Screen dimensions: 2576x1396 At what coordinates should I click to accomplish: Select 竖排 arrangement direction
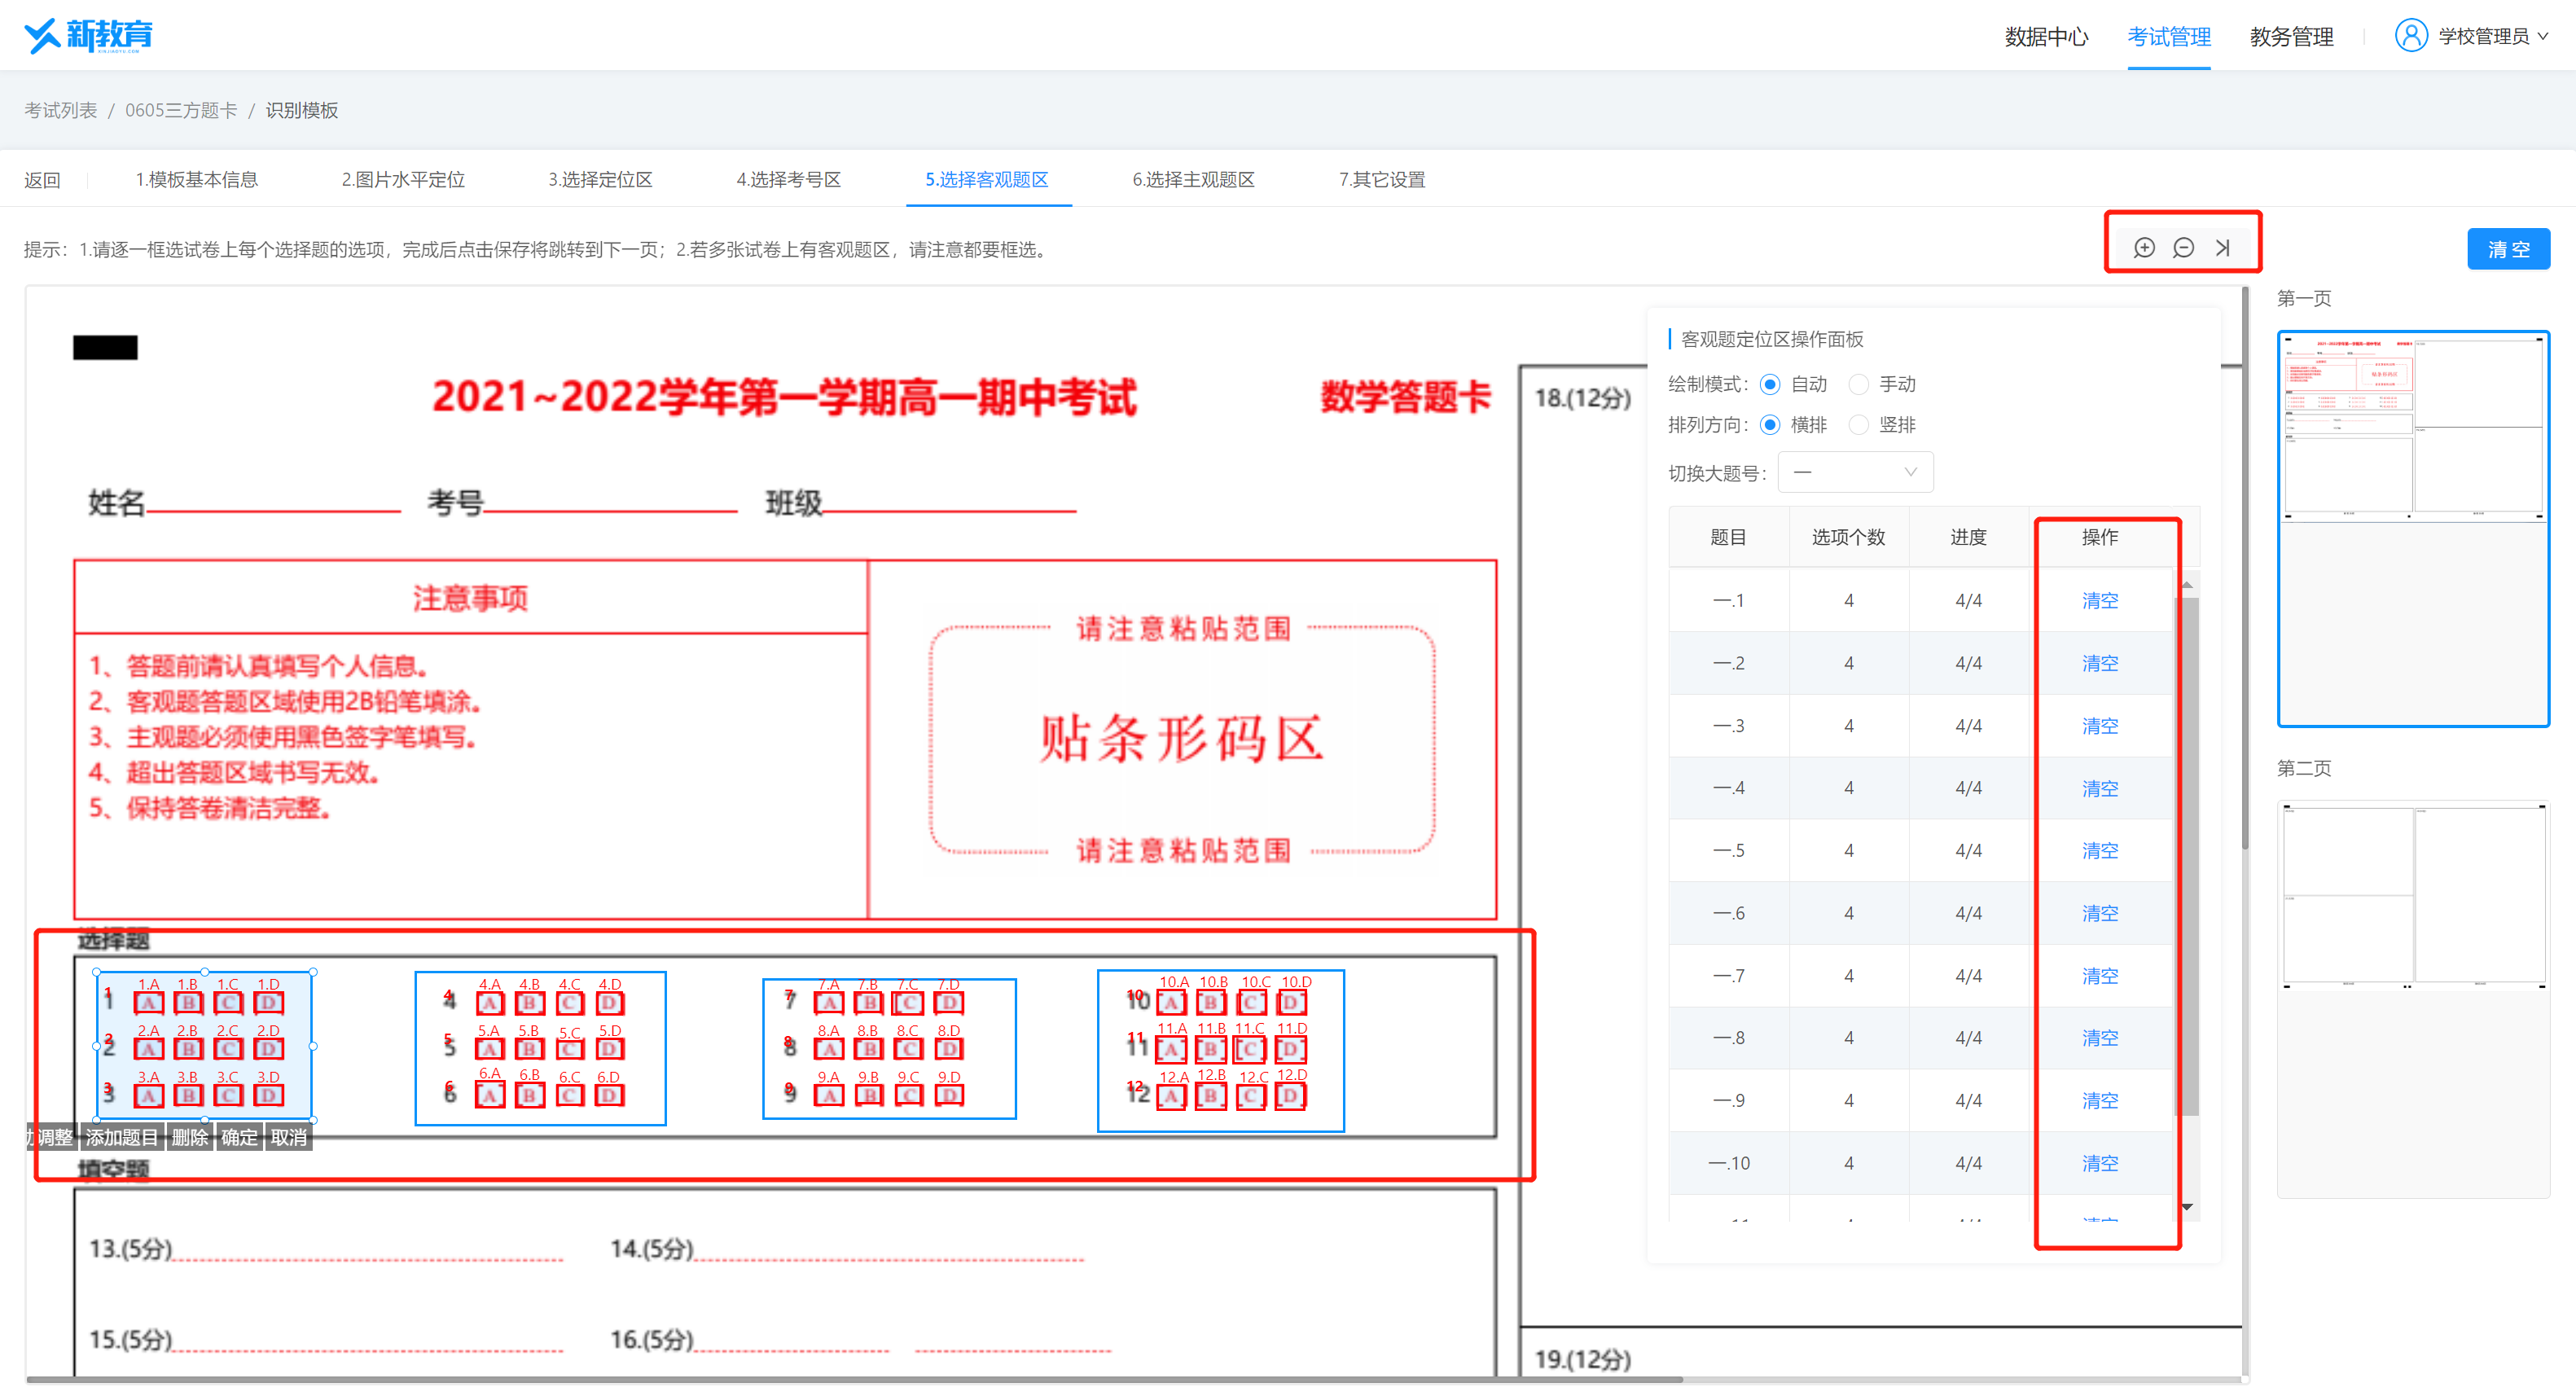(x=1858, y=426)
